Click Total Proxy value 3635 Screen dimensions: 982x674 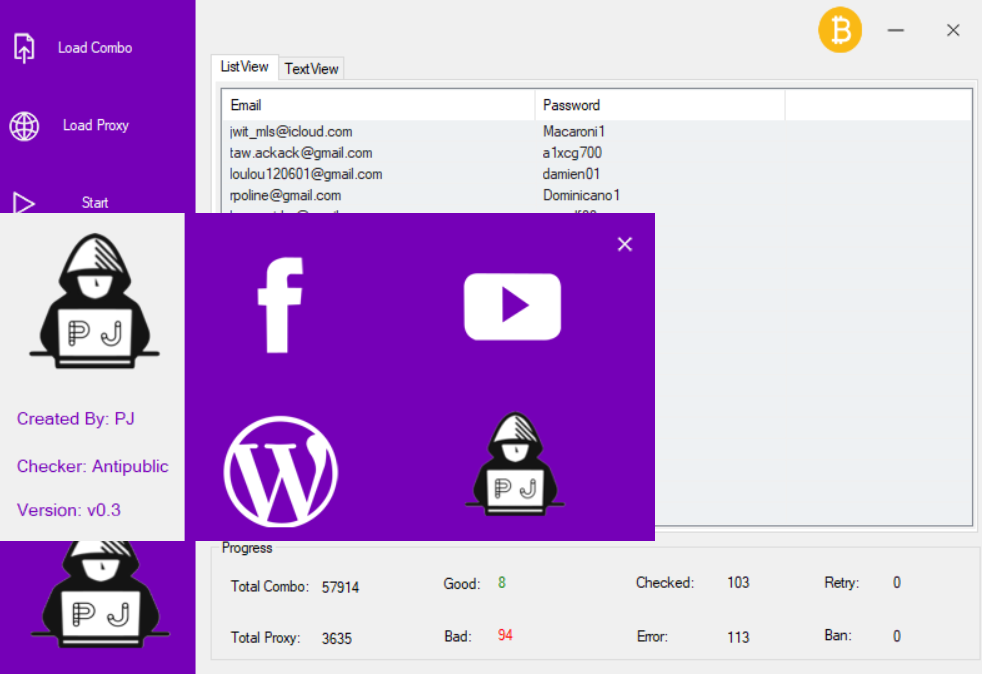[337, 638]
